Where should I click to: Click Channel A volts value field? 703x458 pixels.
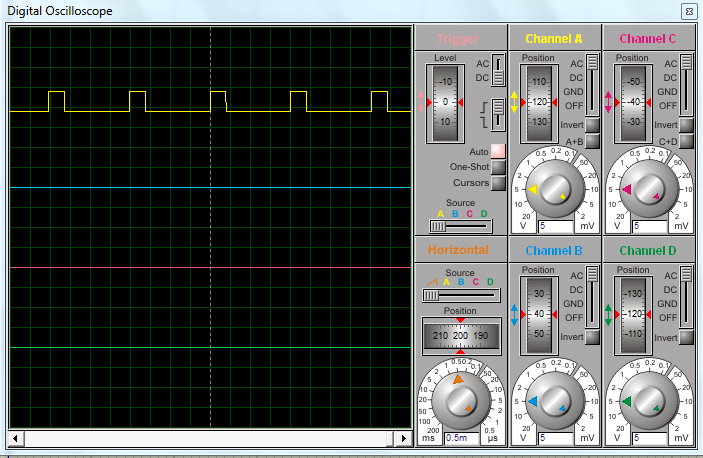[556, 226]
